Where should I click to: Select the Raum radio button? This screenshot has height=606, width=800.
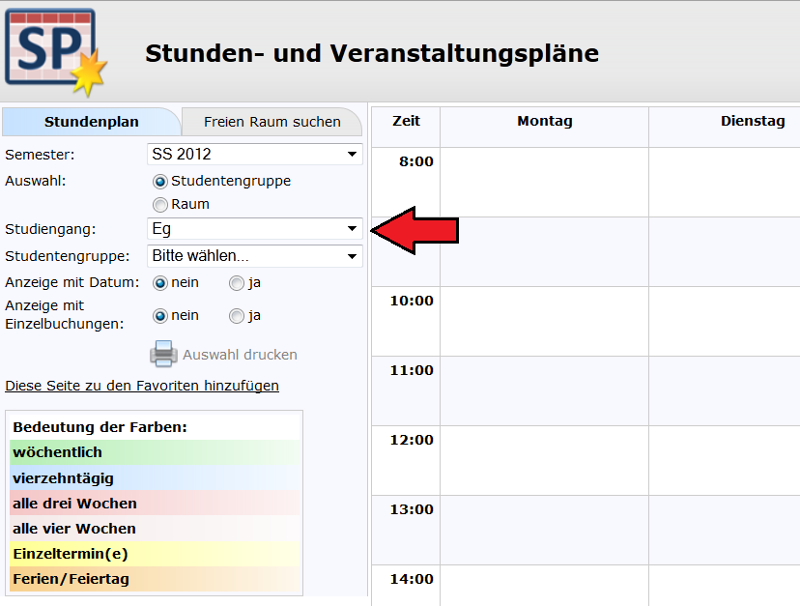pyautogui.click(x=160, y=205)
